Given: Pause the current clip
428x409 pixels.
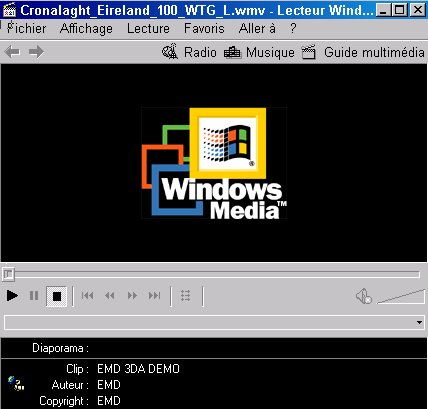Looking at the screenshot, I should [x=34, y=296].
